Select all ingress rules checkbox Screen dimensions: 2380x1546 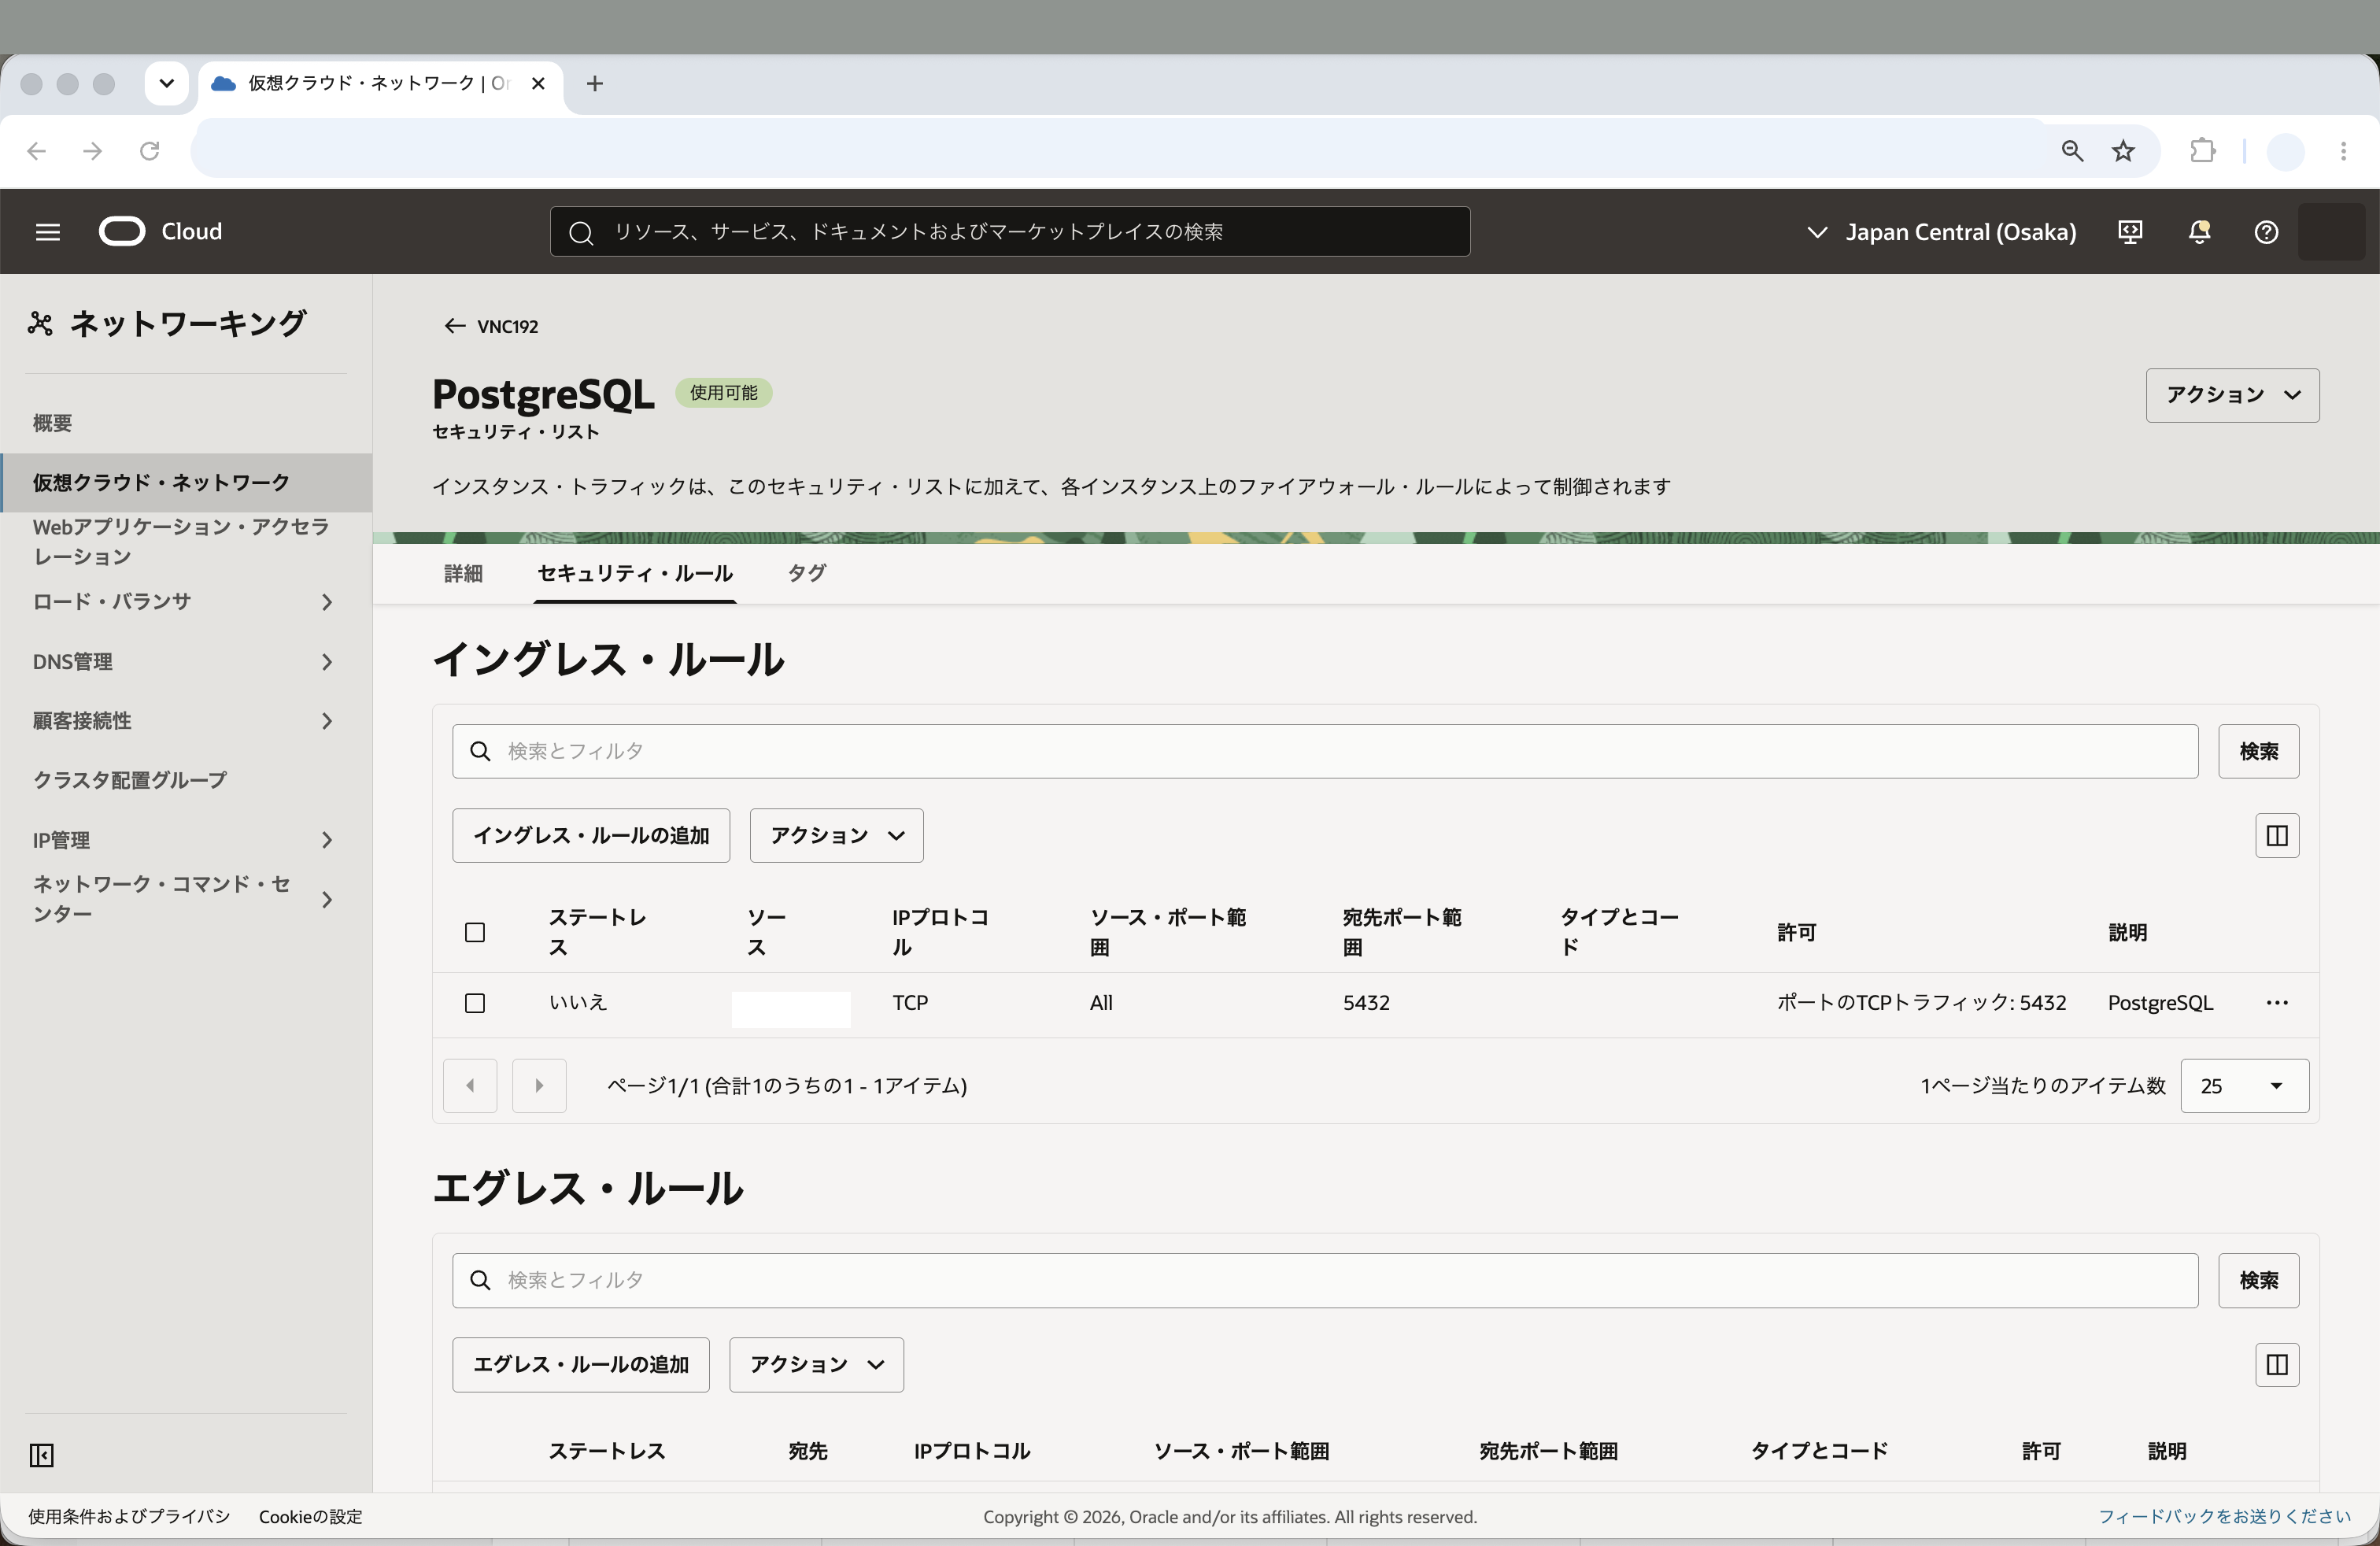(x=475, y=933)
